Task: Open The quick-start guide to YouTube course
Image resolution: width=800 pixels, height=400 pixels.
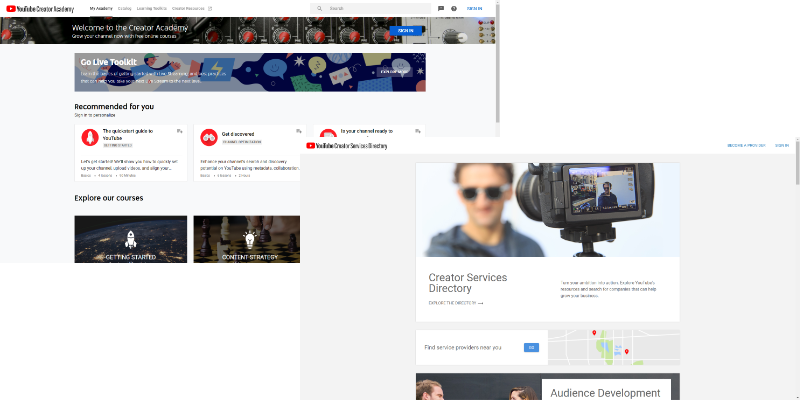Action: (x=128, y=134)
